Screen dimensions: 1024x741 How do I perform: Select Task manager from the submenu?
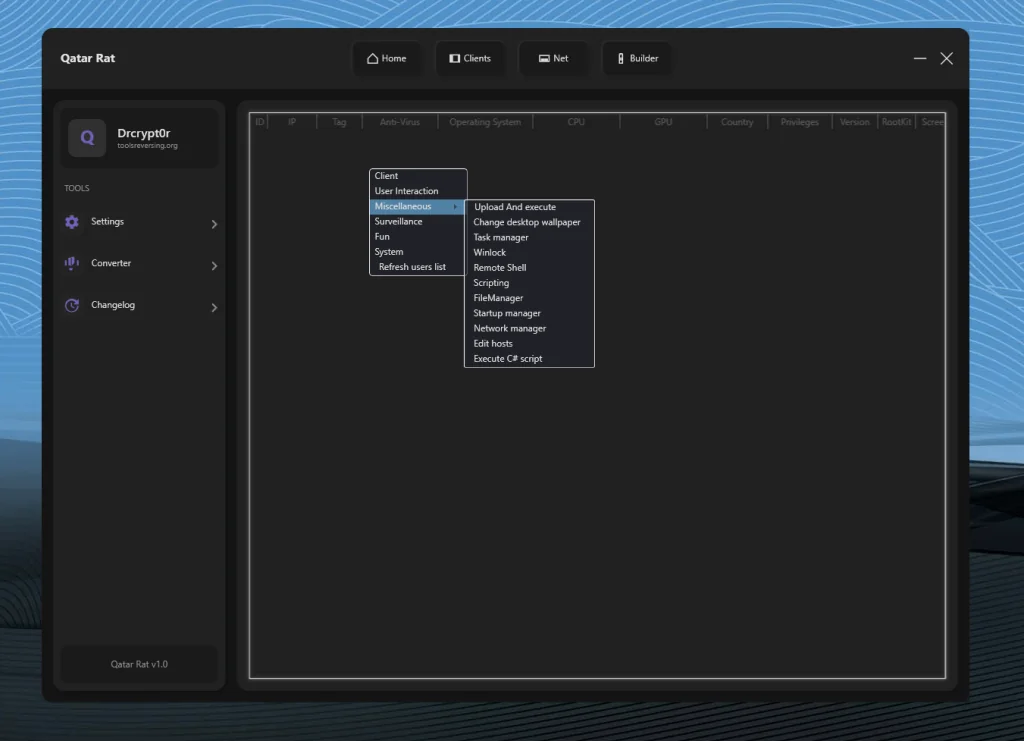click(x=501, y=238)
